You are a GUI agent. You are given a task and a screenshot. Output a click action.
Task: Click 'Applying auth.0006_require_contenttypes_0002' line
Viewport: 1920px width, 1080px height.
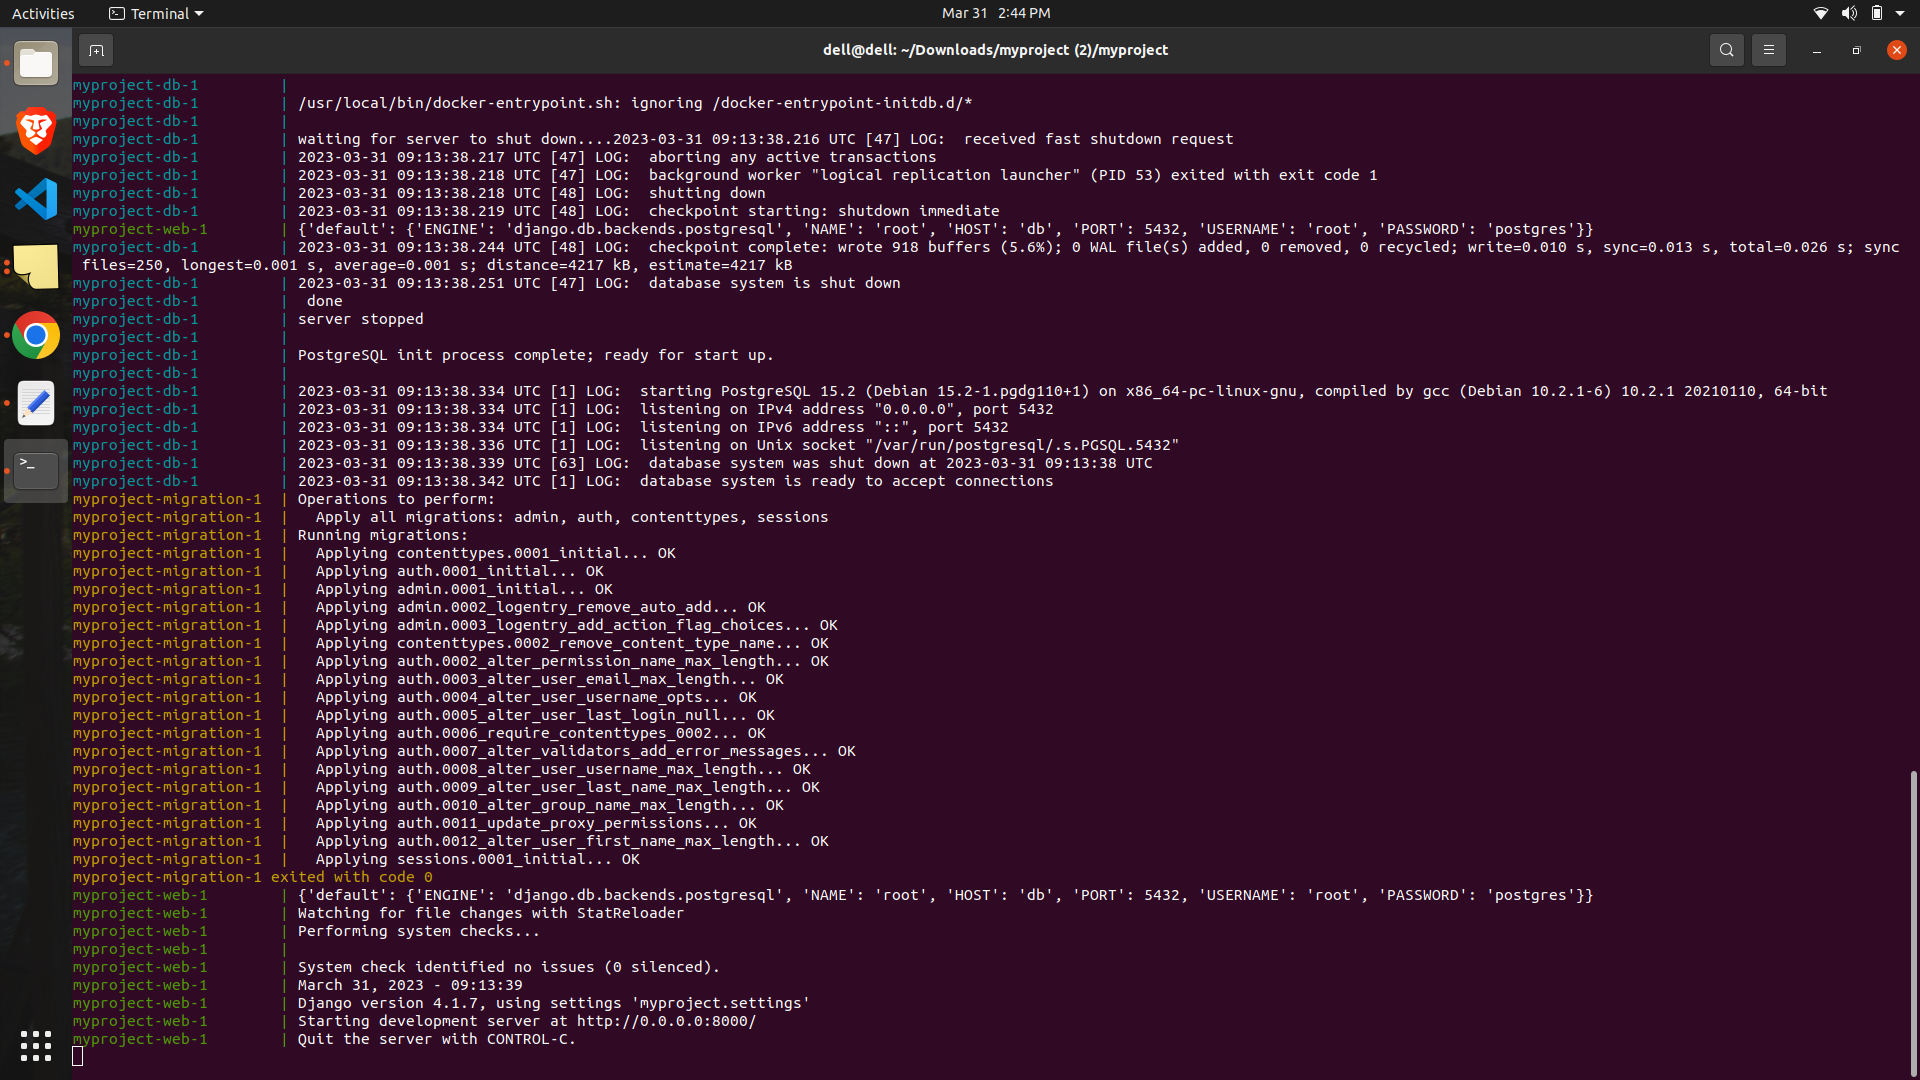tap(540, 733)
